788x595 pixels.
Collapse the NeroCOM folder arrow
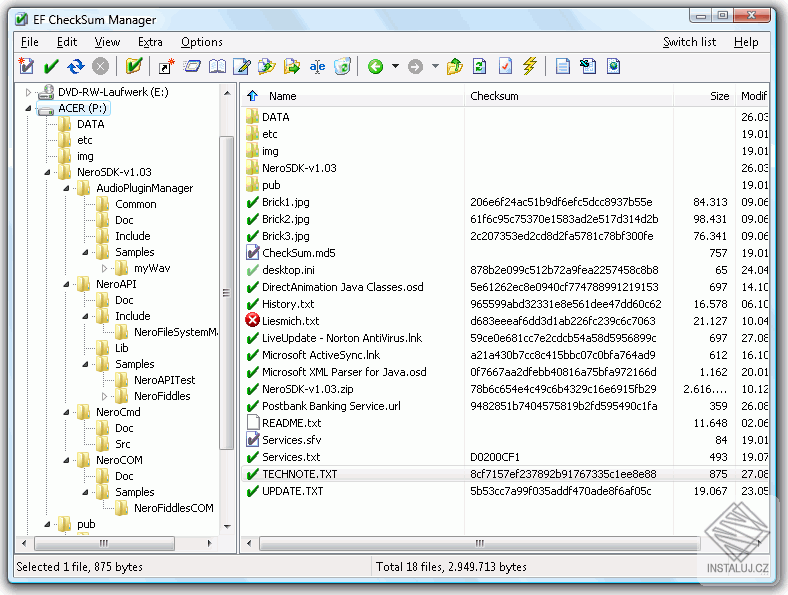(x=66, y=460)
